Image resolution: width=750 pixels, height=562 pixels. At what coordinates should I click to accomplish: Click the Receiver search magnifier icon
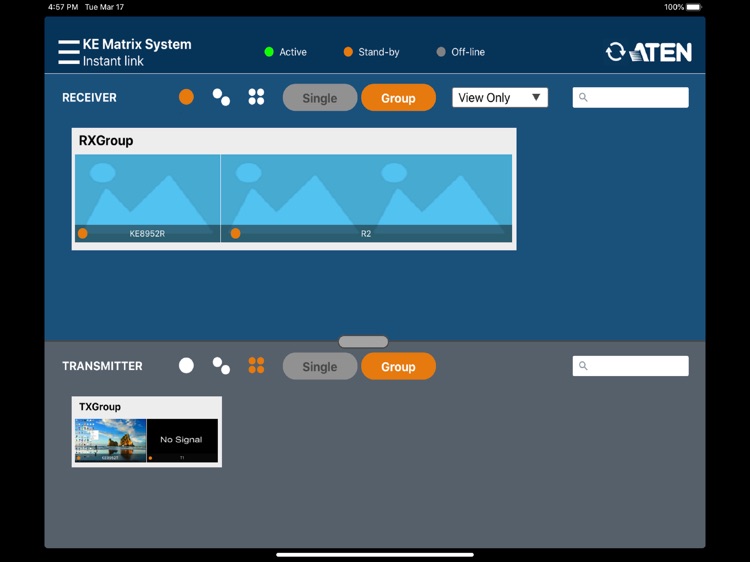point(583,98)
